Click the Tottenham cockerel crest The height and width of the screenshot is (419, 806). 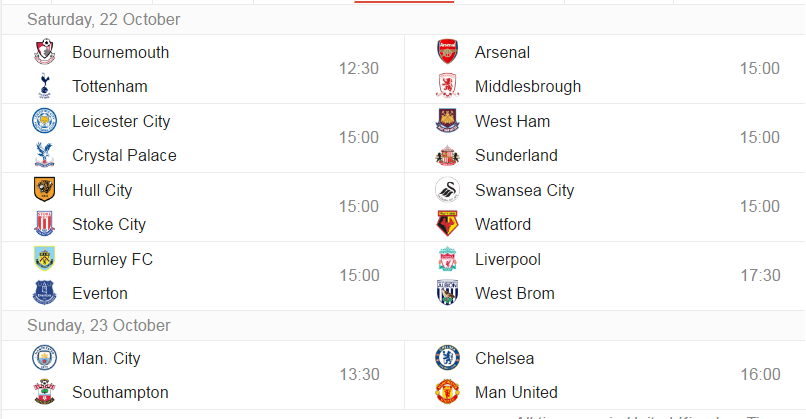[45, 86]
